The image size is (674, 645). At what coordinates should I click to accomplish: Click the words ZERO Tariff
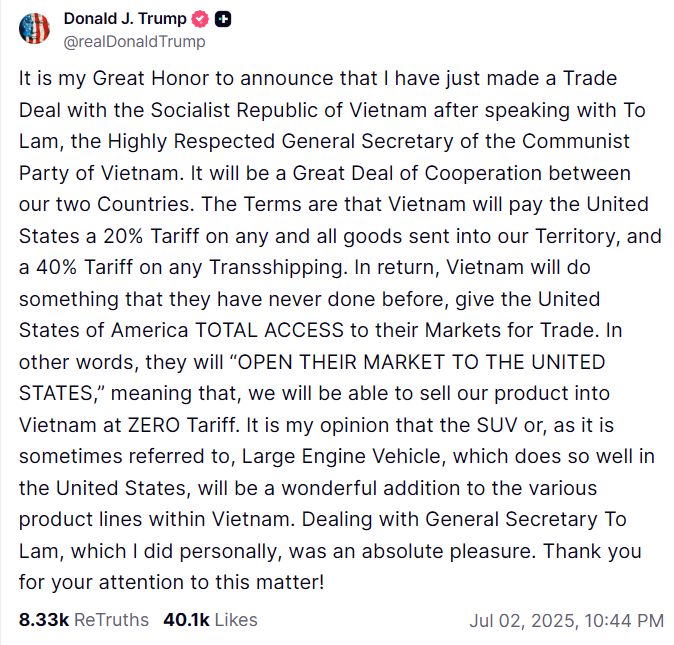click(184, 425)
